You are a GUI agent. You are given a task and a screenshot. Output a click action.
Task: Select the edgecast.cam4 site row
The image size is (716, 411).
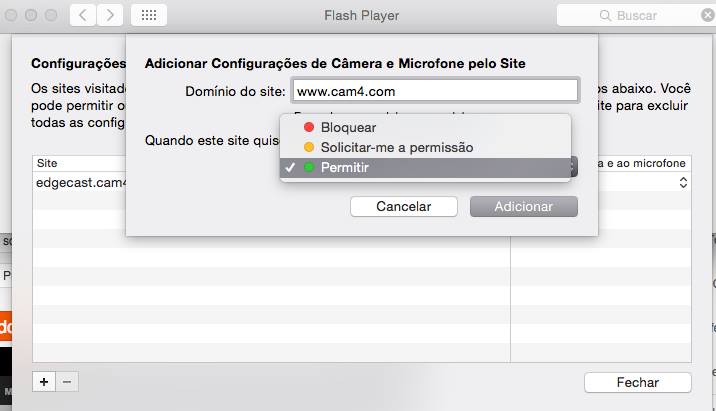point(80,184)
